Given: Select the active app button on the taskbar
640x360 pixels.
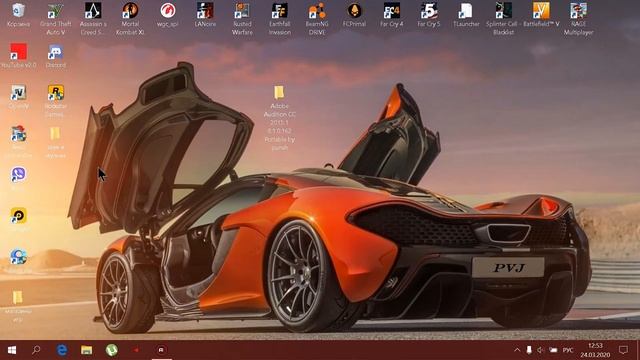Looking at the screenshot, I should tap(161, 350).
